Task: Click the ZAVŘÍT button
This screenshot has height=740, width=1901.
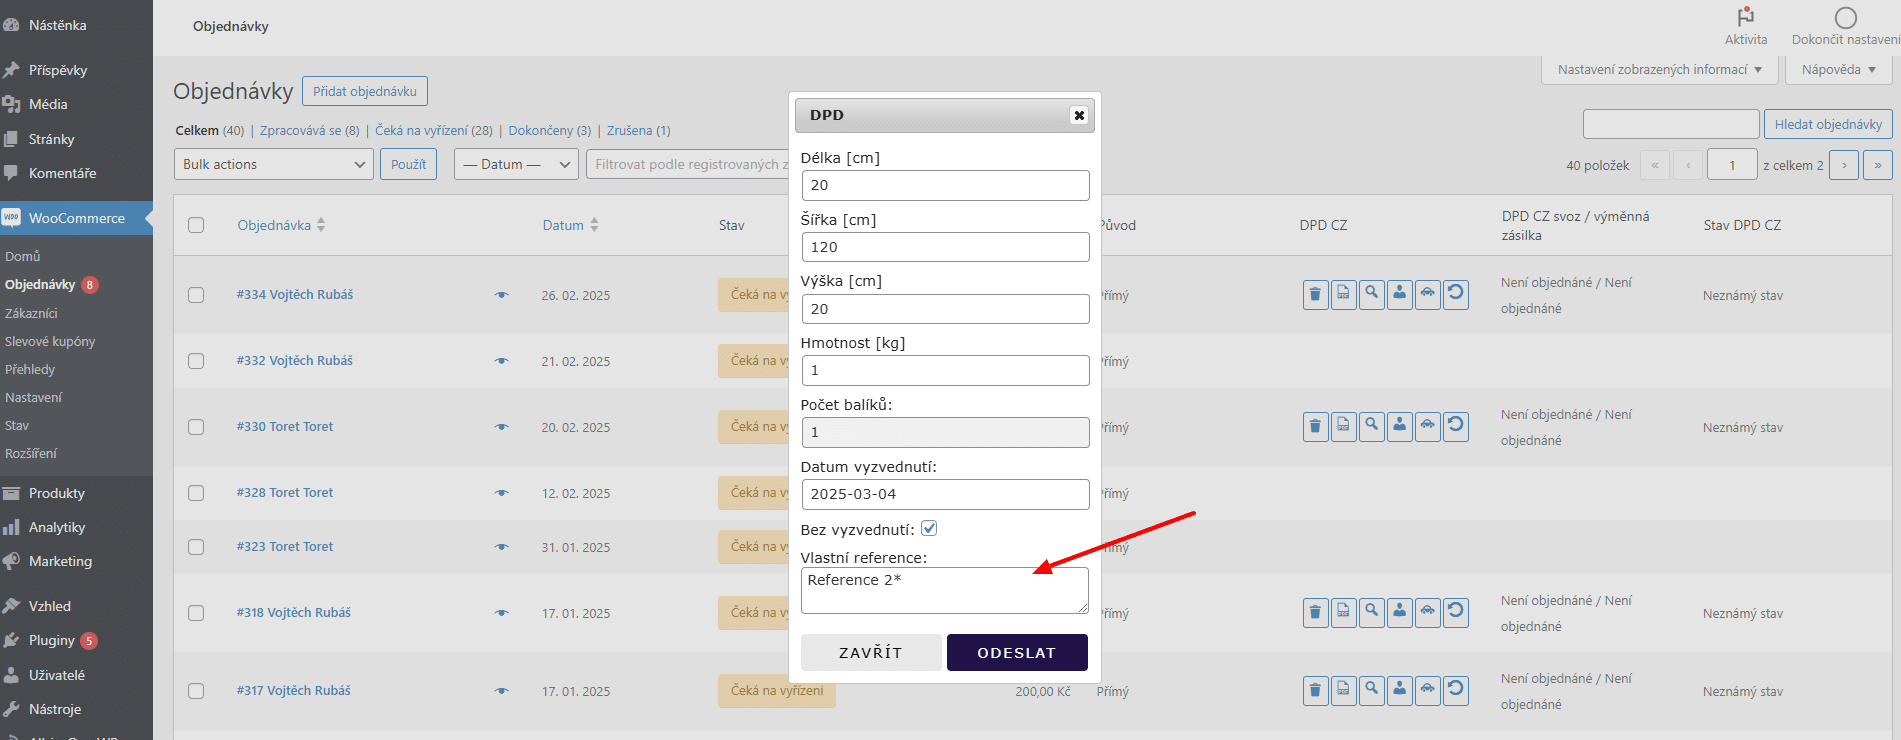Action: click(x=871, y=652)
